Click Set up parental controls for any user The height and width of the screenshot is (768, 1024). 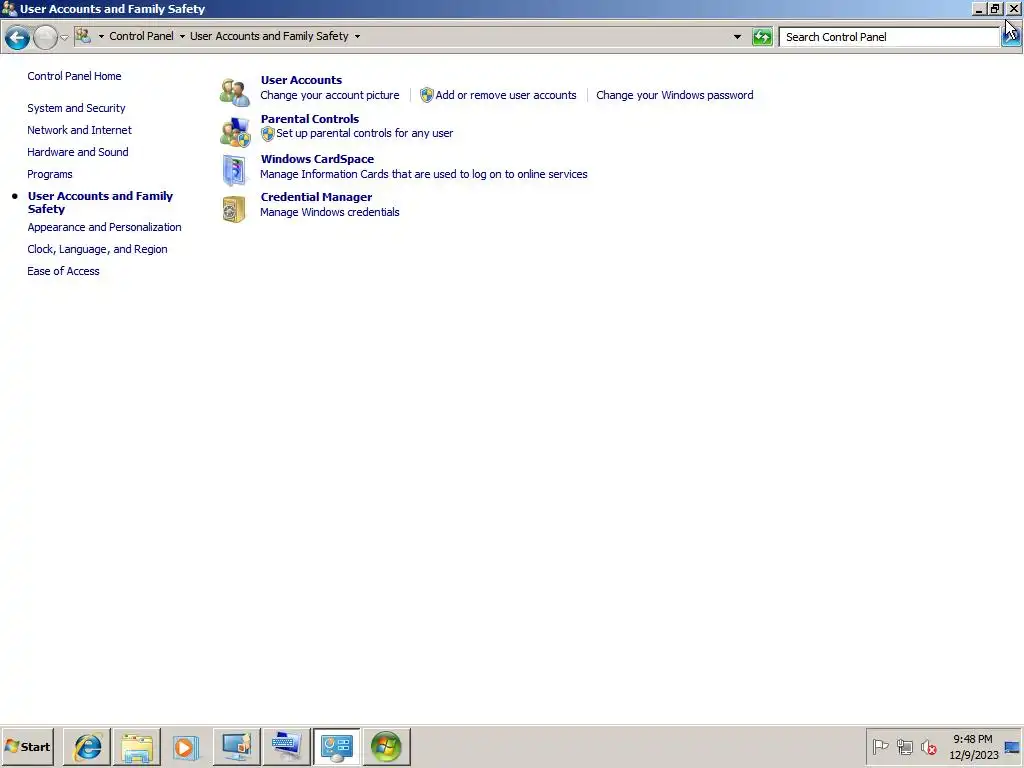click(364, 133)
